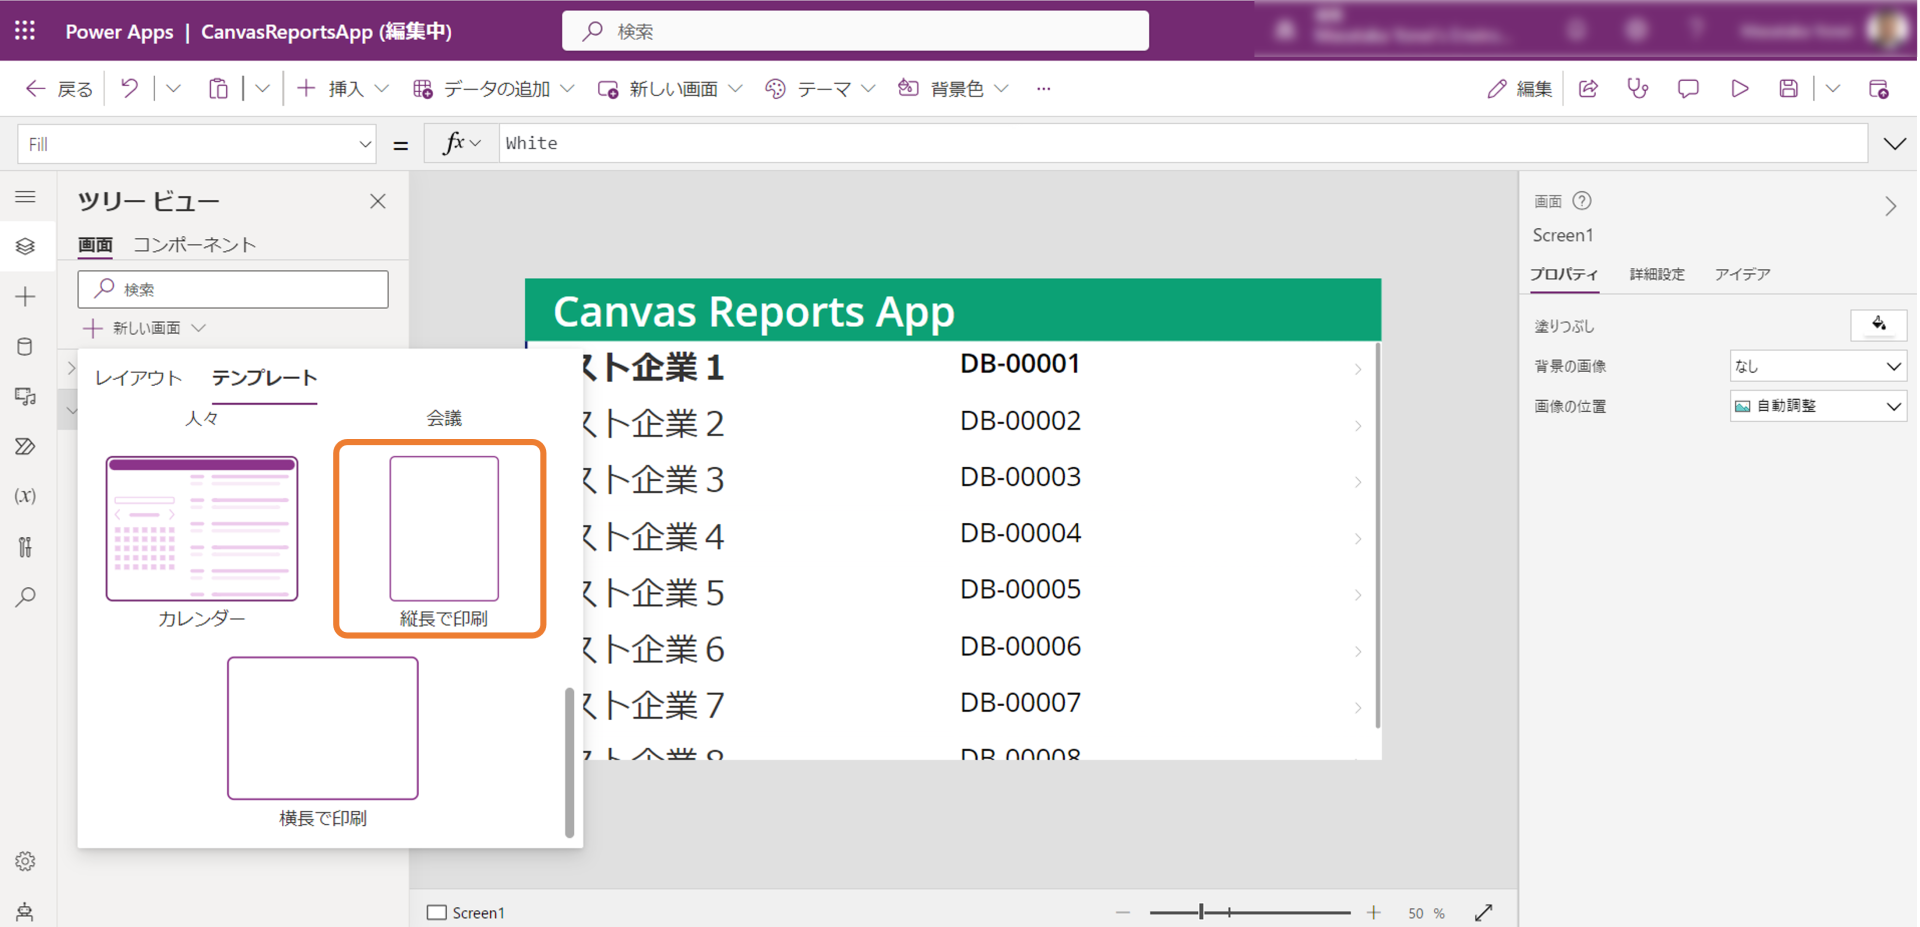
Task: Zoom in with the plus icon
Action: click(x=1374, y=912)
